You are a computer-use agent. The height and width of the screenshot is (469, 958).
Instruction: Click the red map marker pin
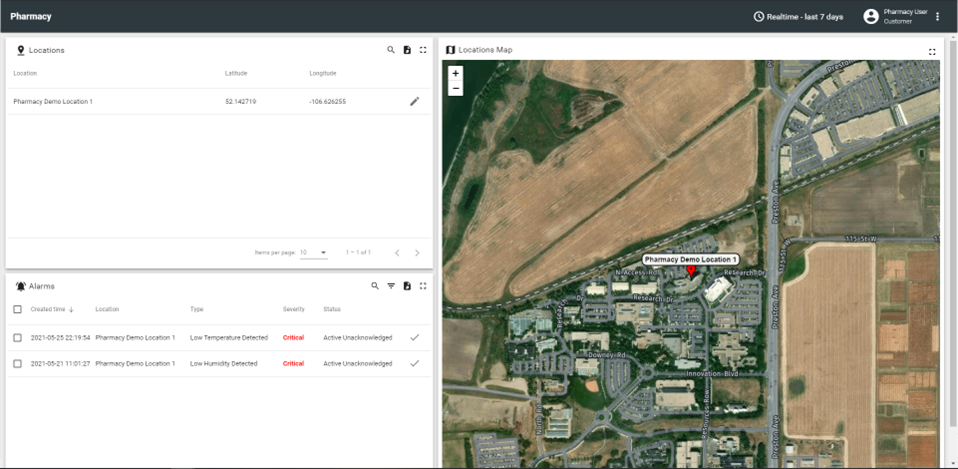coord(690,270)
